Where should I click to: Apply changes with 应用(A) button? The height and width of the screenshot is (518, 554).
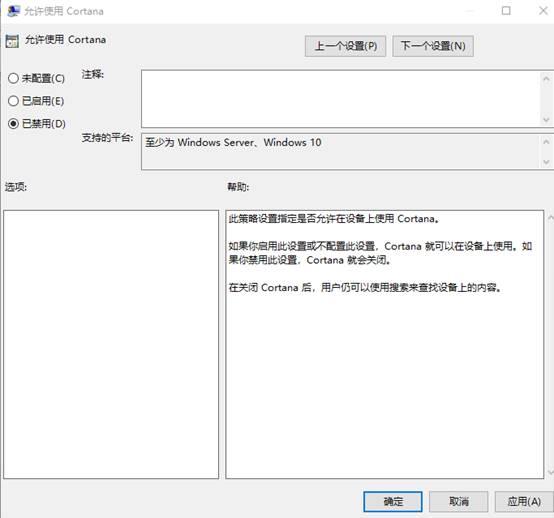point(524,501)
